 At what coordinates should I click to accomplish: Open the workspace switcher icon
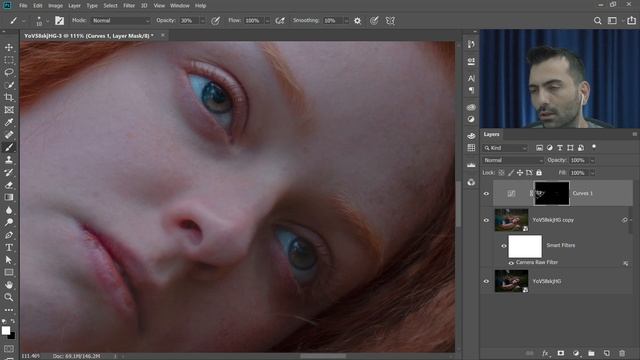(612, 20)
